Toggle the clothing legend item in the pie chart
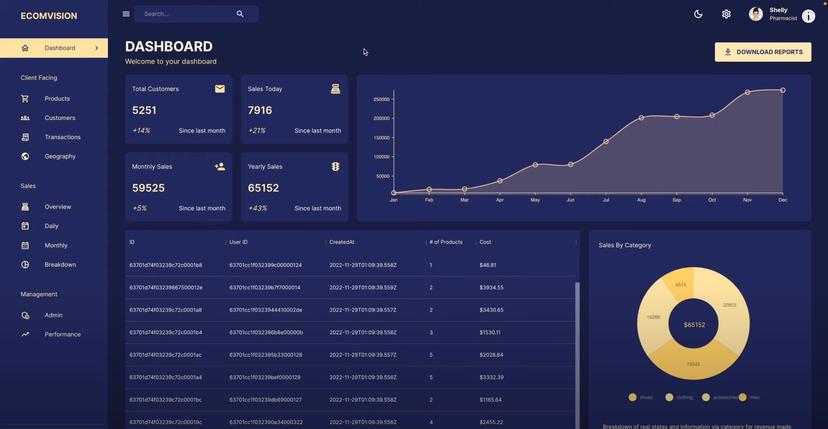 679,397
